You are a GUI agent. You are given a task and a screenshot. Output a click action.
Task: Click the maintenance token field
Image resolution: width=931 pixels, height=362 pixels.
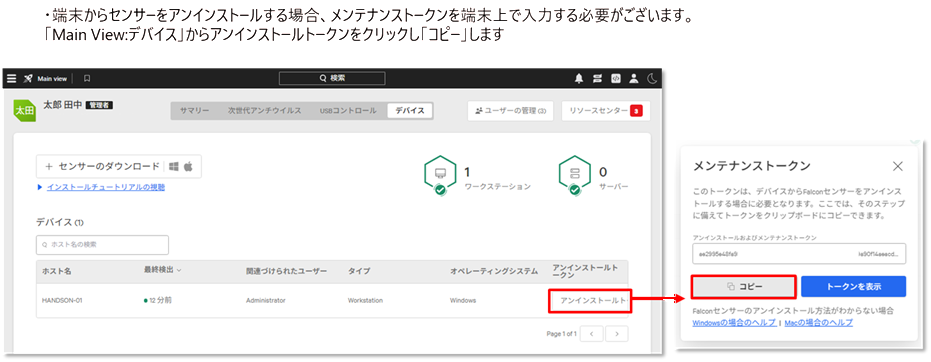799,253
